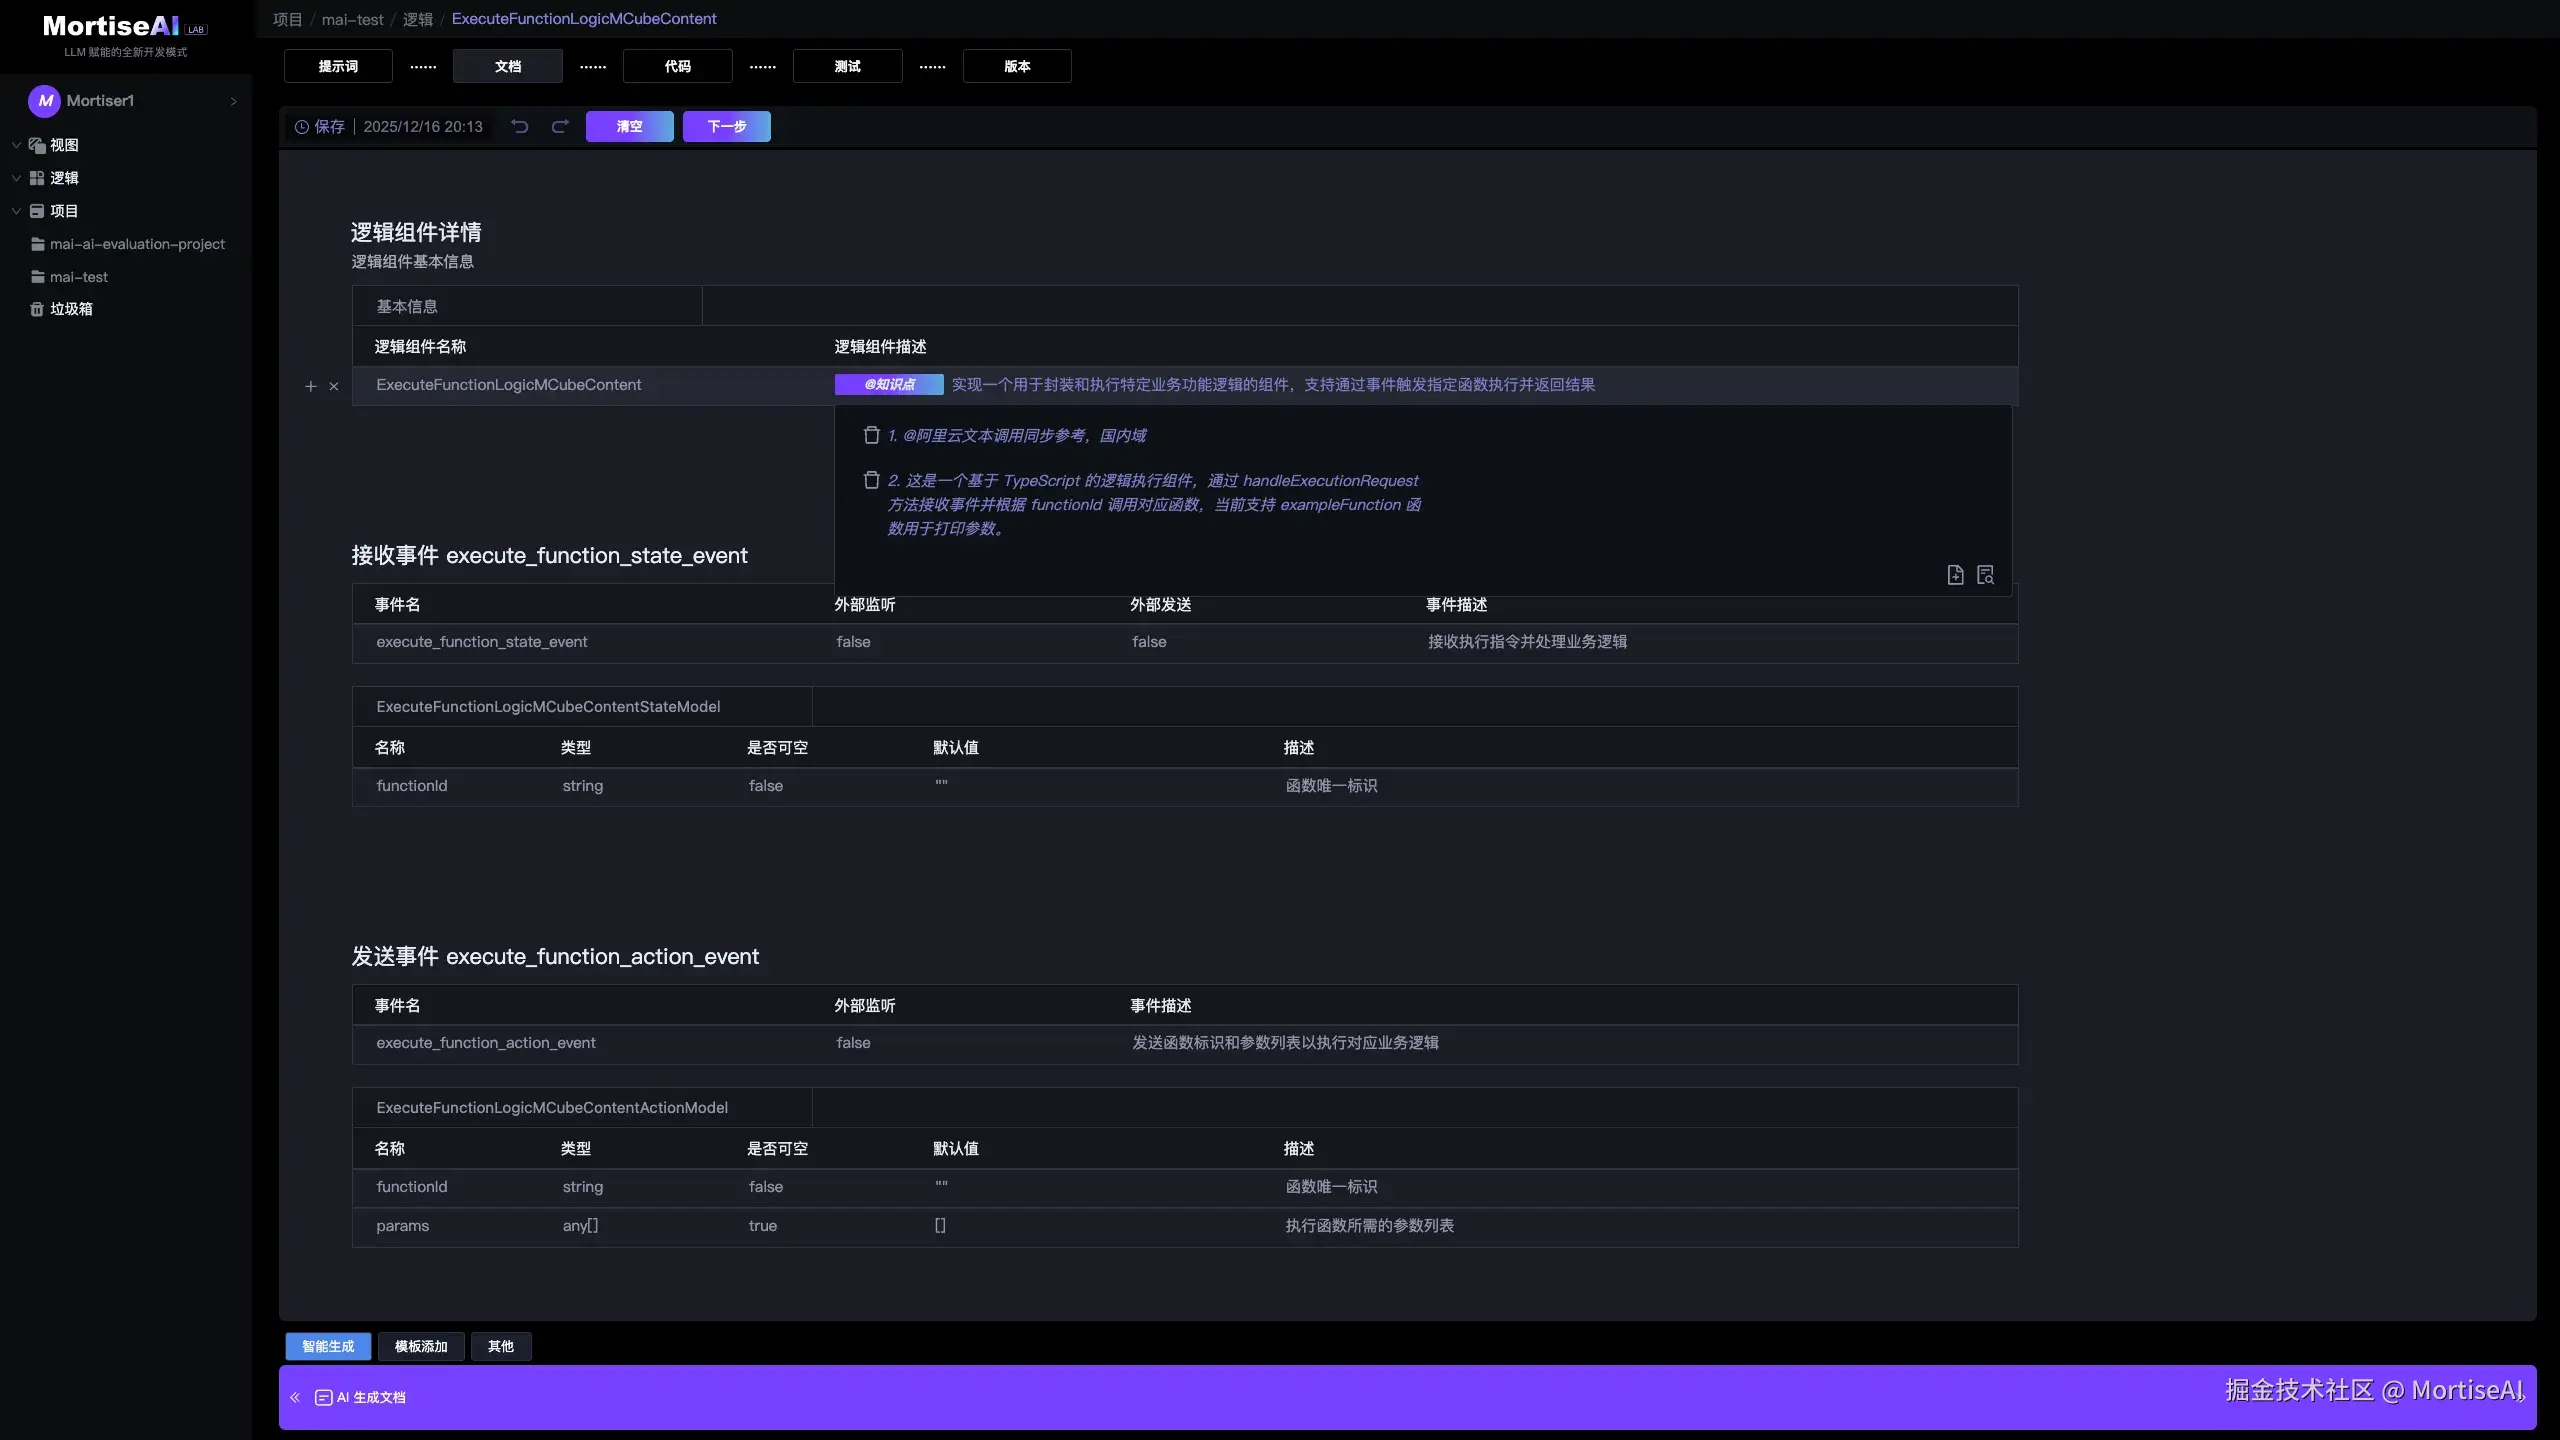The image size is (2560, 1440).
Task: Click the 保存 clock icon
Action: (301, 127)
